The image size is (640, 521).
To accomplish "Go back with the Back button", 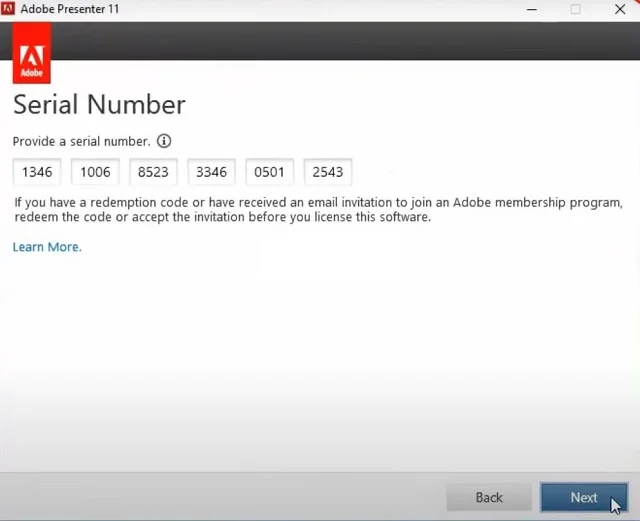I will pyautogui.click(x=489, y=497).
